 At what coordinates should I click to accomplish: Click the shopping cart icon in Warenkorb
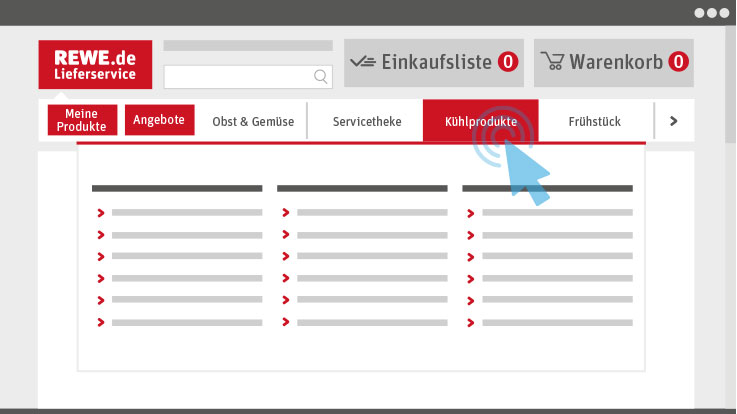coord(552,61)
